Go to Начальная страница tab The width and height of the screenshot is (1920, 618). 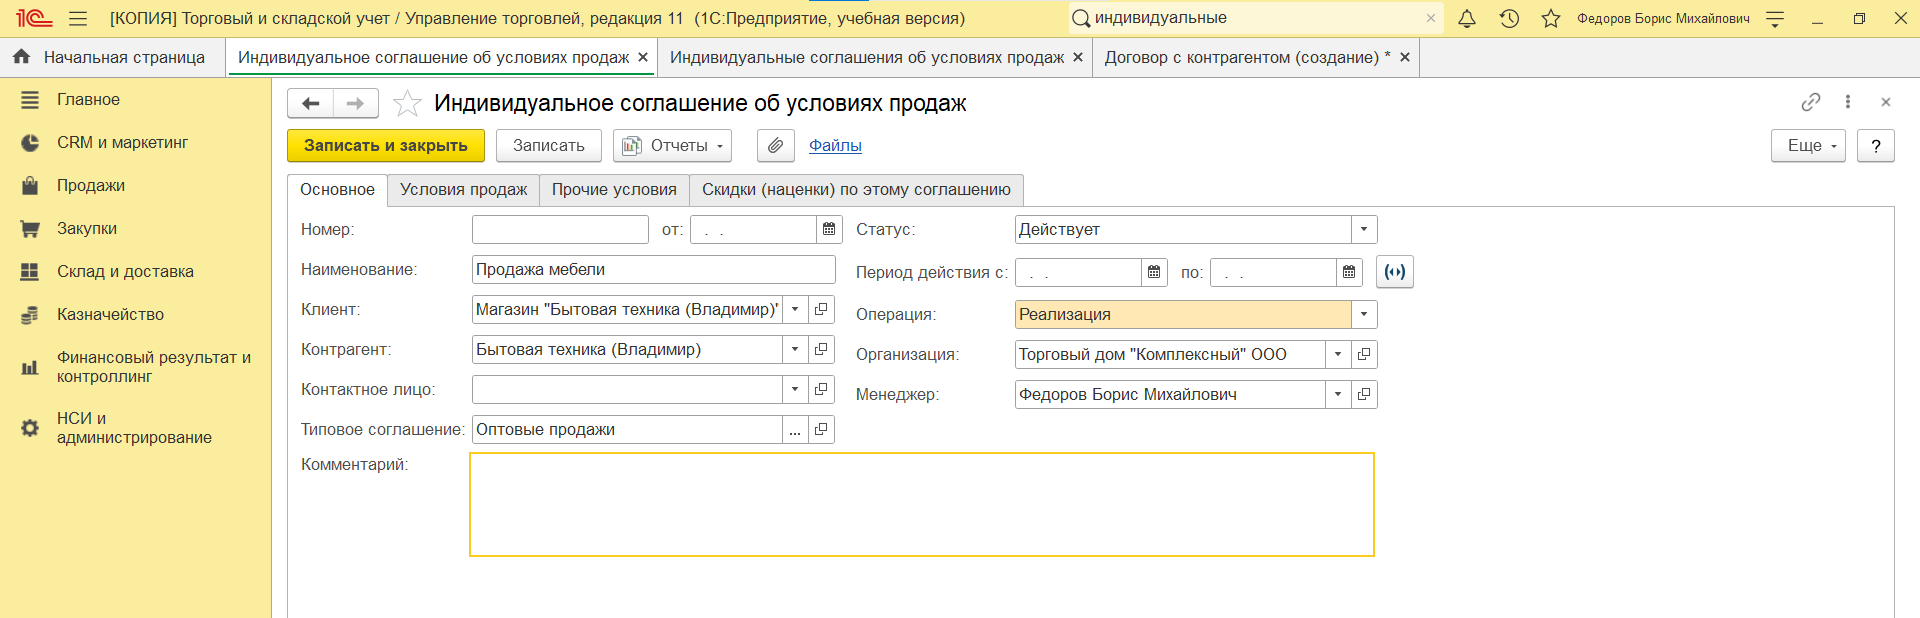pos(112,57)
